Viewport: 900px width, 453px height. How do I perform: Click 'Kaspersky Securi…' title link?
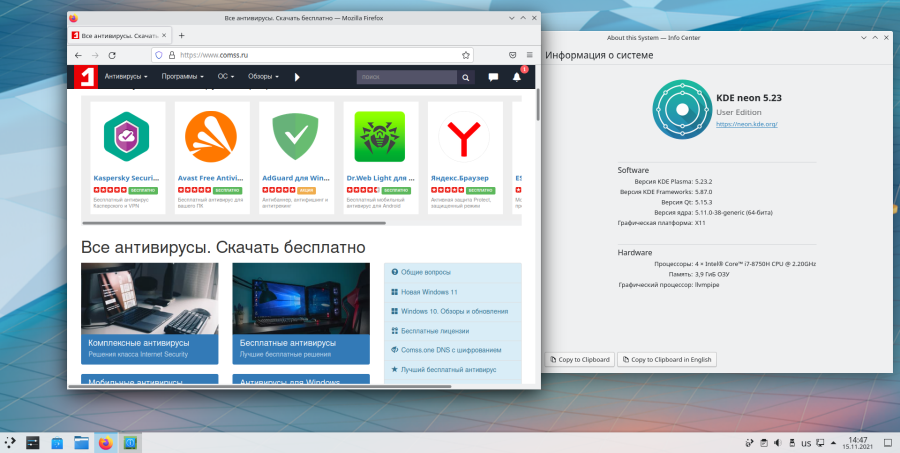[x=126, y=178]
